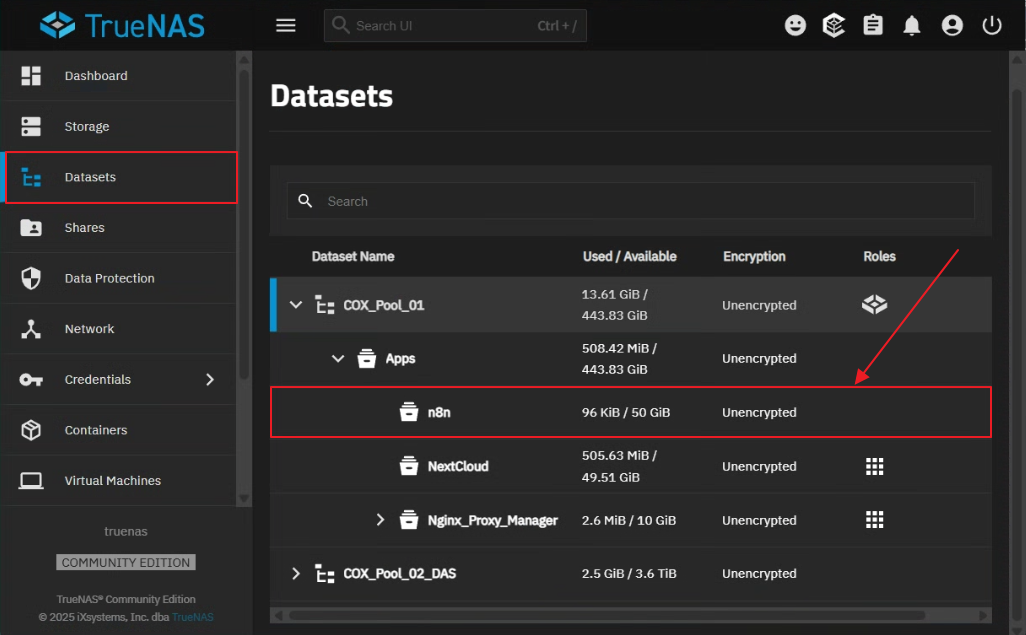Screen dimensions: 1026x635
Task: Expand the COX_Pool_02_DAS pool
Action: pyautogui.click(x=296, y=573)
